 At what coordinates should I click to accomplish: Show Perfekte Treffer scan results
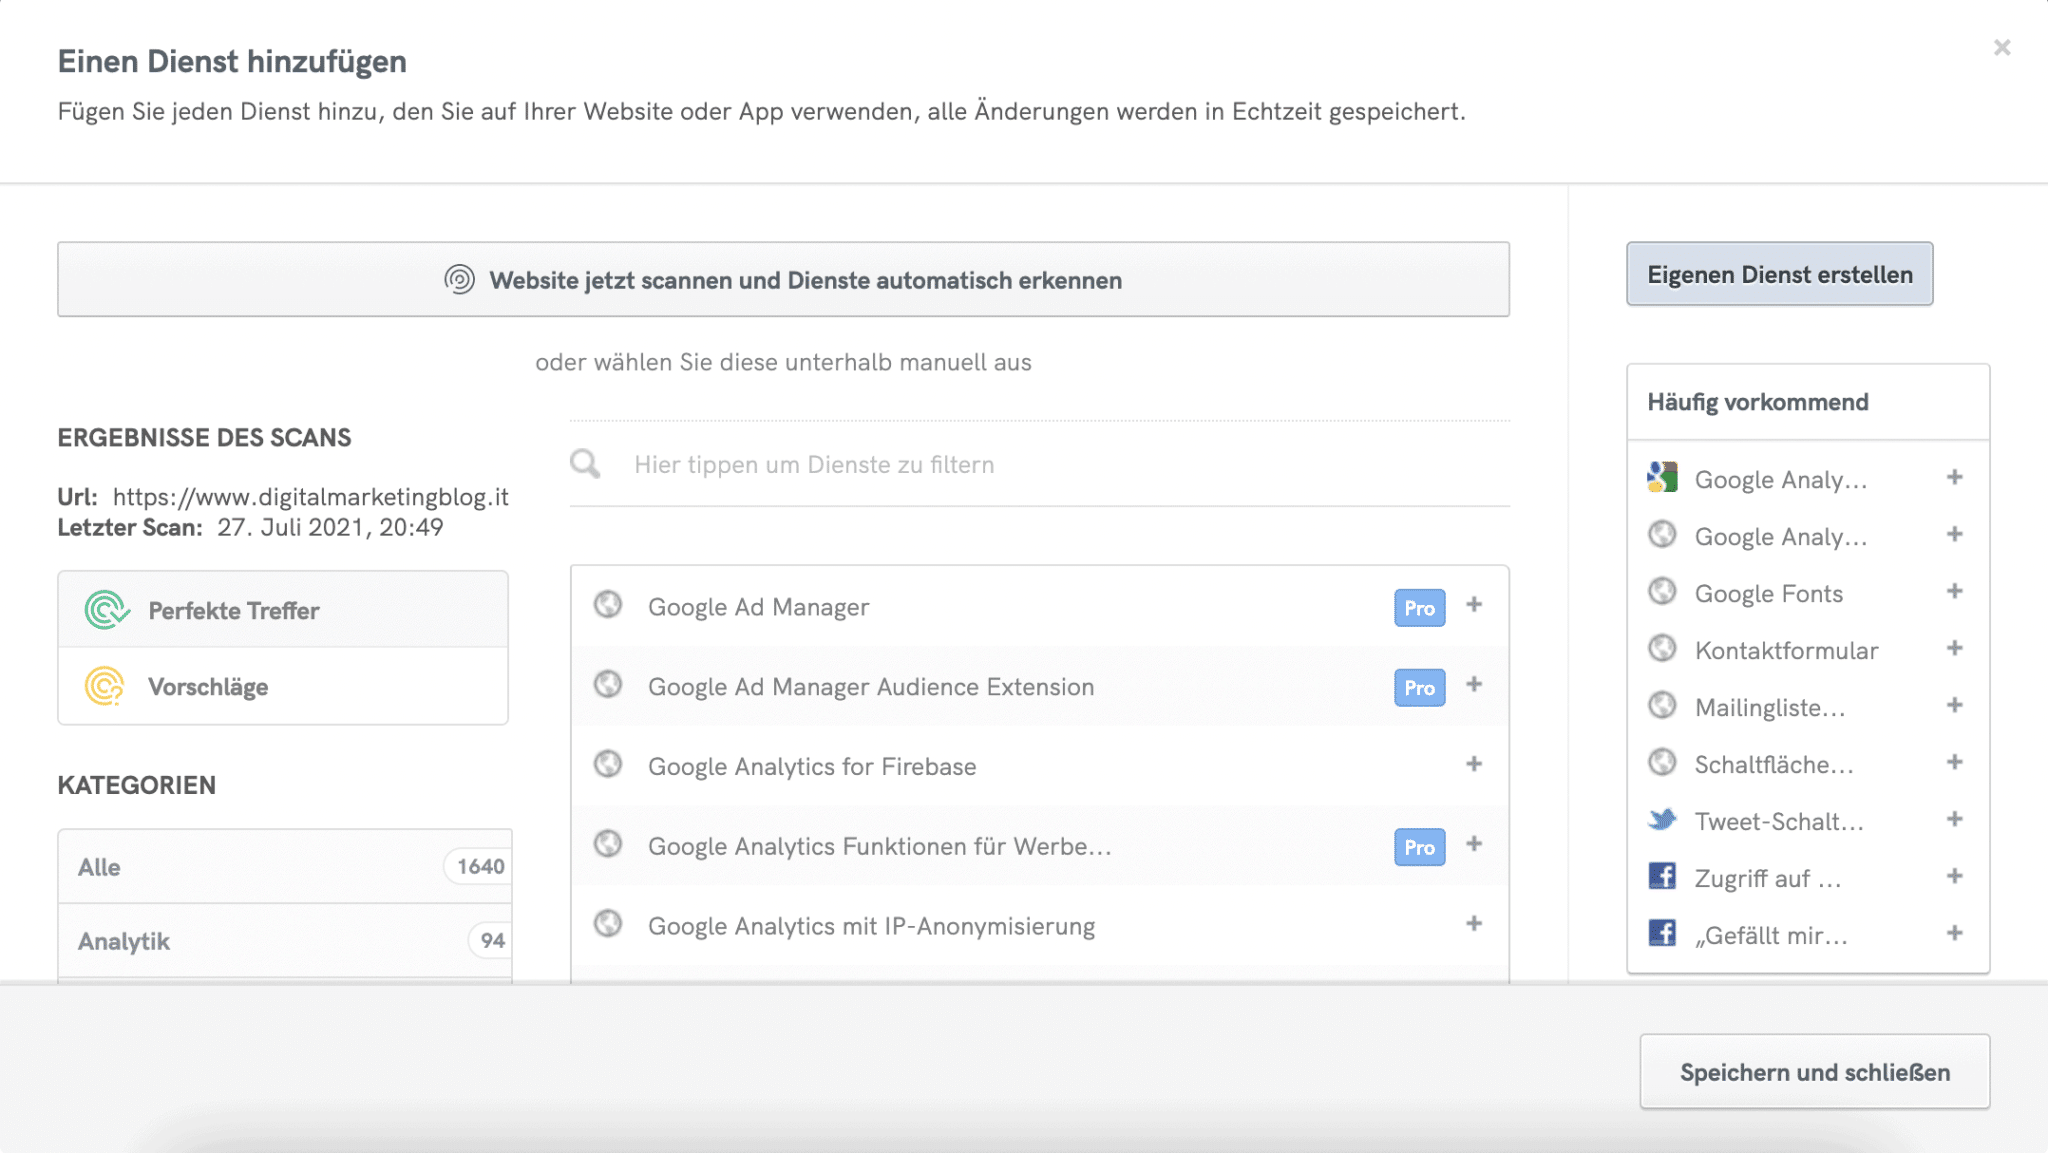point(283,610)
